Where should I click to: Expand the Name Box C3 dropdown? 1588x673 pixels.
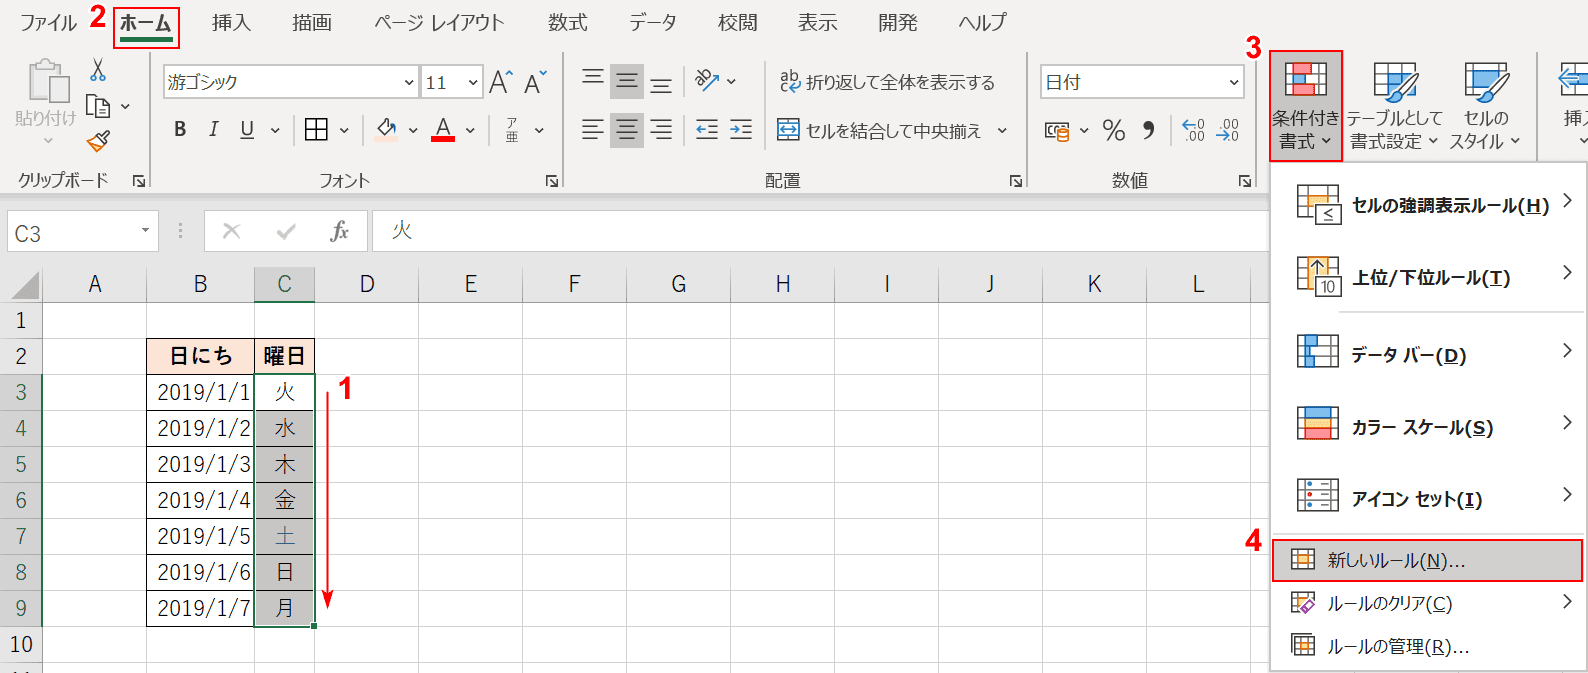145,231
